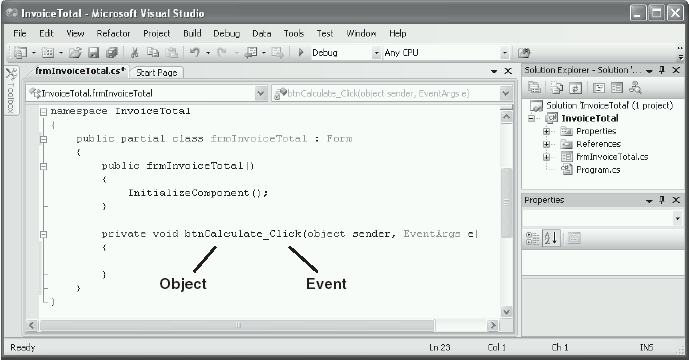Screen dimensions: 689x360
Task: Click the Redo toolbar icon
Action: [222, 53]
